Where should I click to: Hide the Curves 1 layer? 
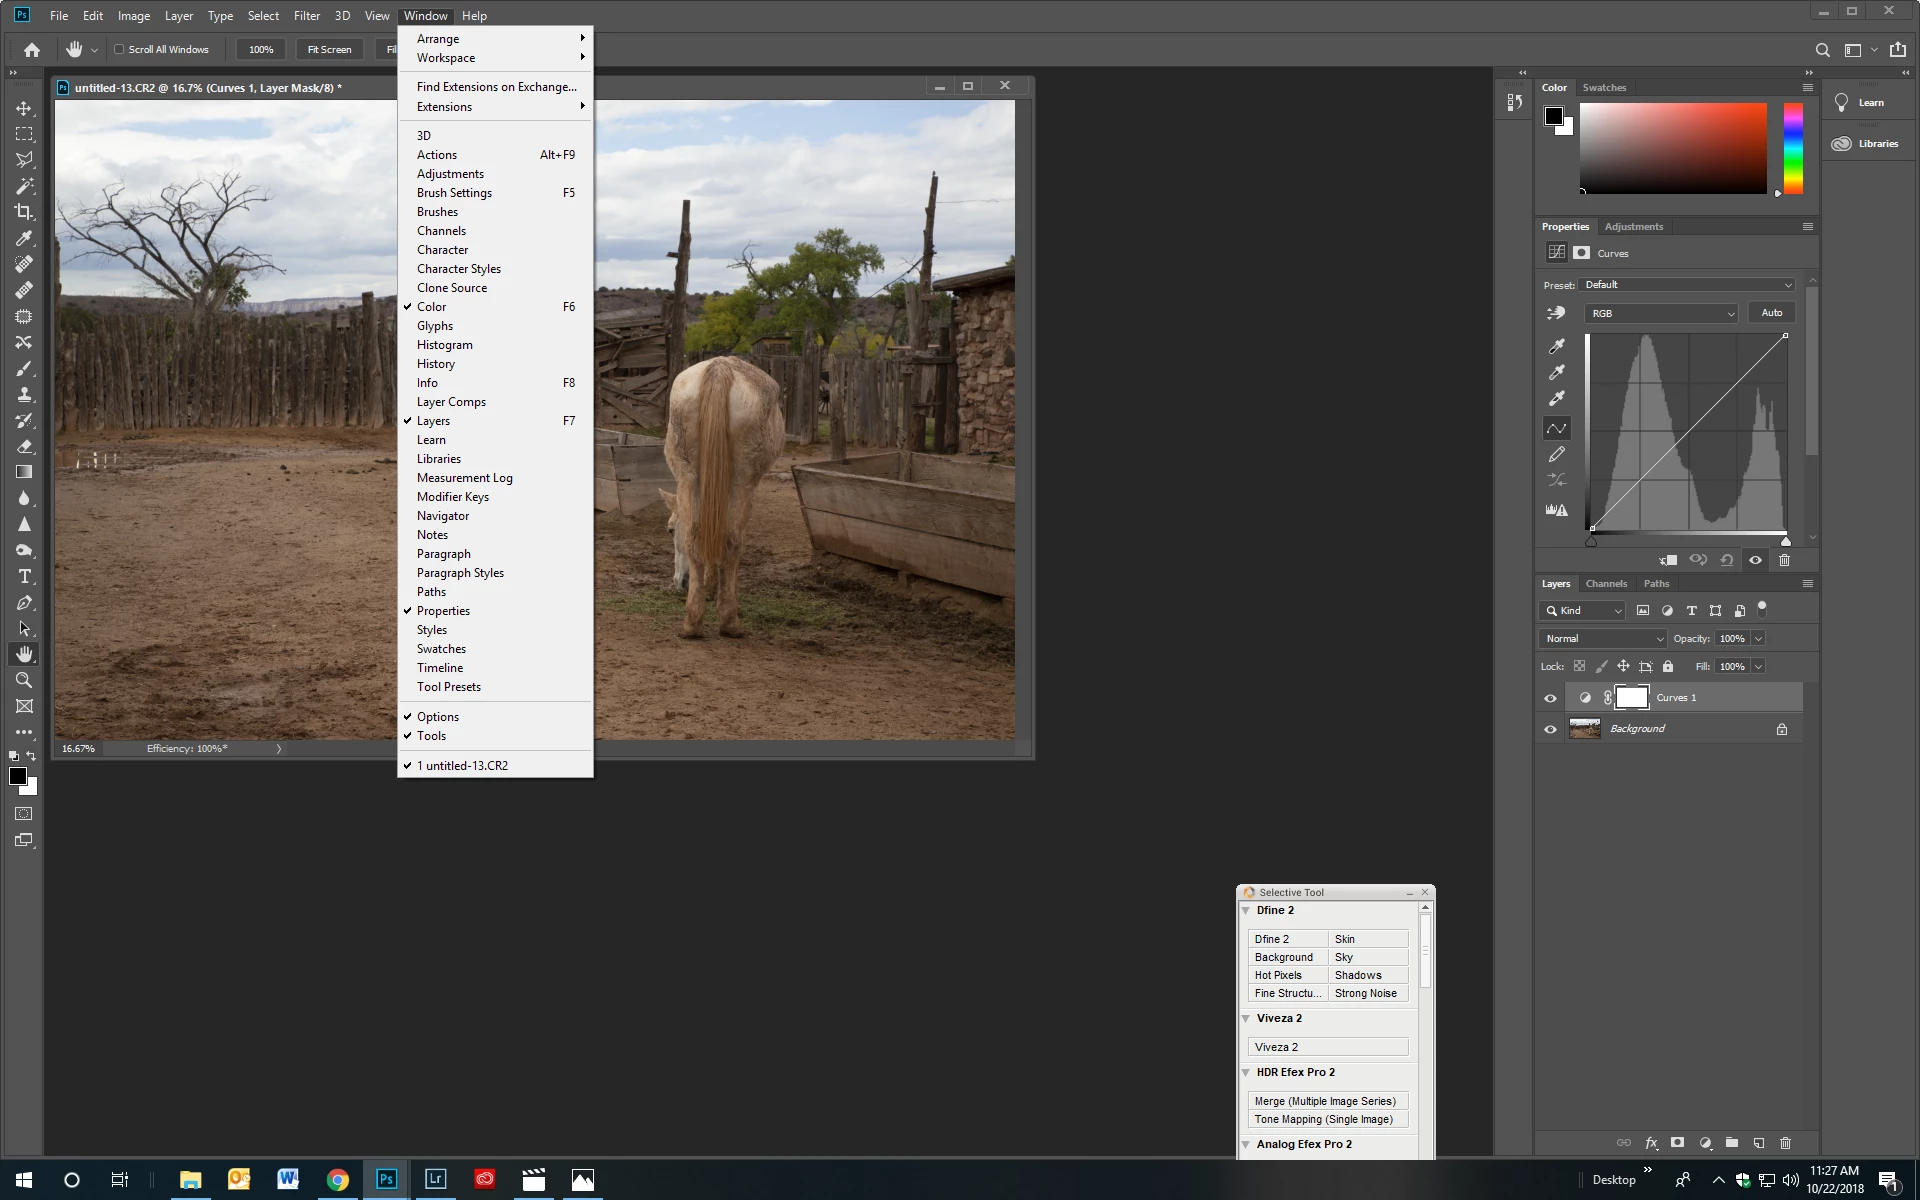1550,698
